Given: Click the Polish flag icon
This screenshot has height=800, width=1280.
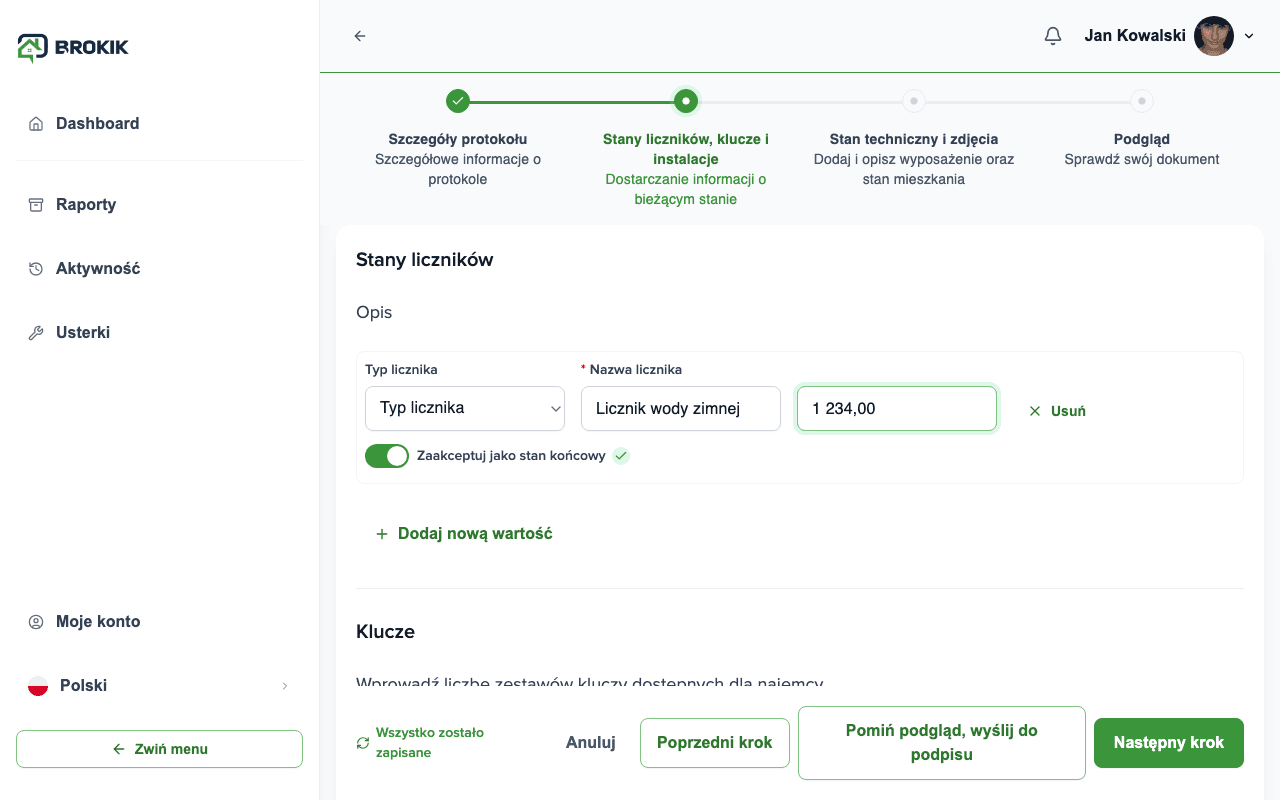Looking at the screenshot, I should pos(38,686).
